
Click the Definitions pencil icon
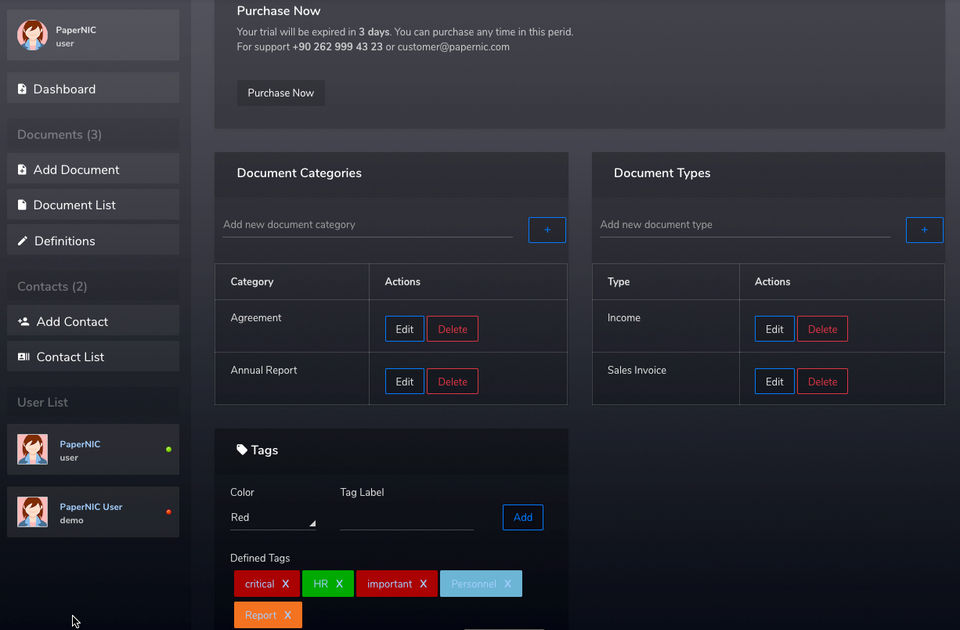[x=22, y=241]
